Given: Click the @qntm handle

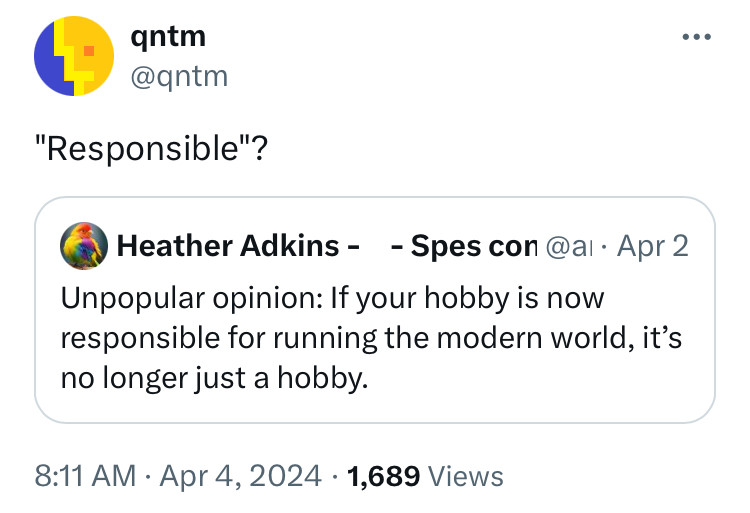Looking at the screenshot, I should [x=179, y=75].
